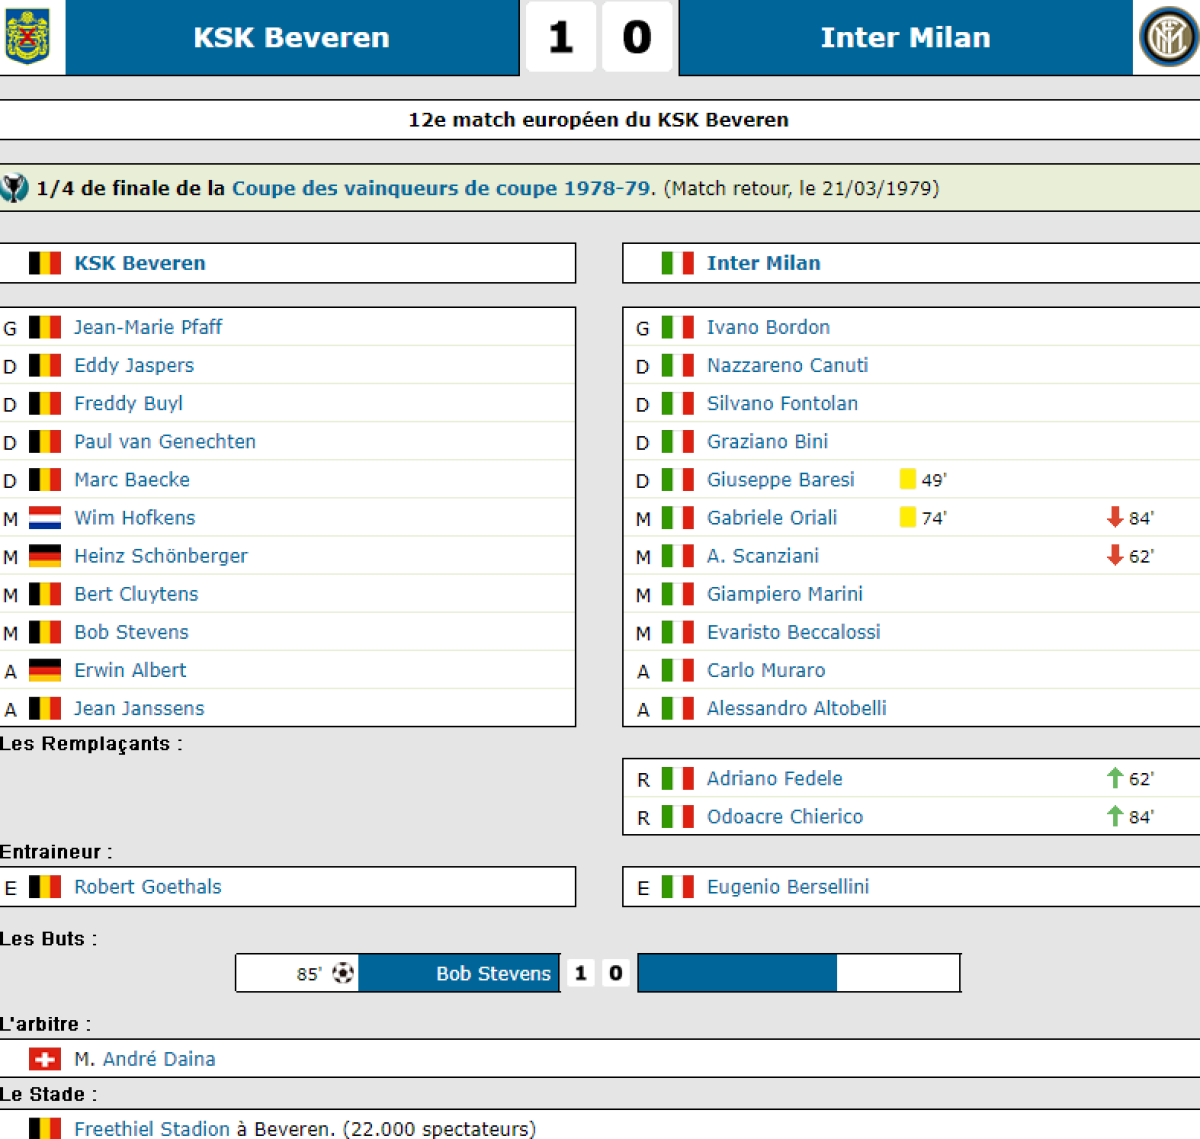The width and height of the screenshot is (1200, 1139).
Task: Select referee M. André Daina link
Action: 145,1059
